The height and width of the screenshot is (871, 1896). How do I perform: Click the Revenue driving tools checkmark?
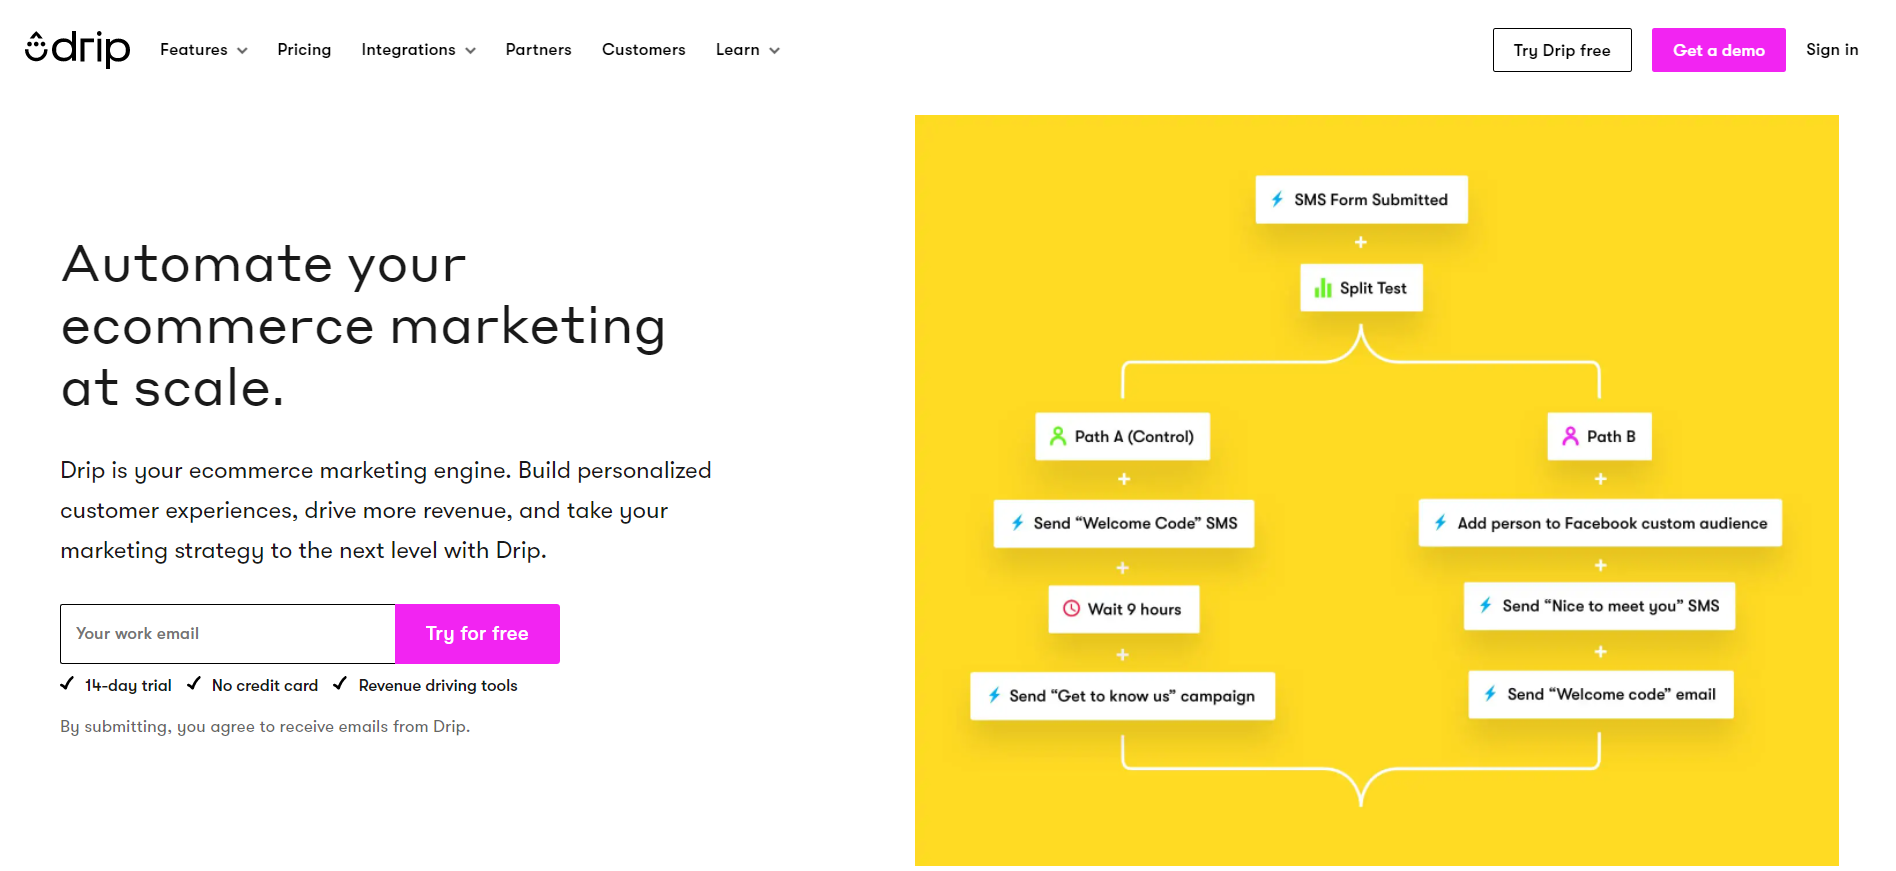[x=340, y=684]
